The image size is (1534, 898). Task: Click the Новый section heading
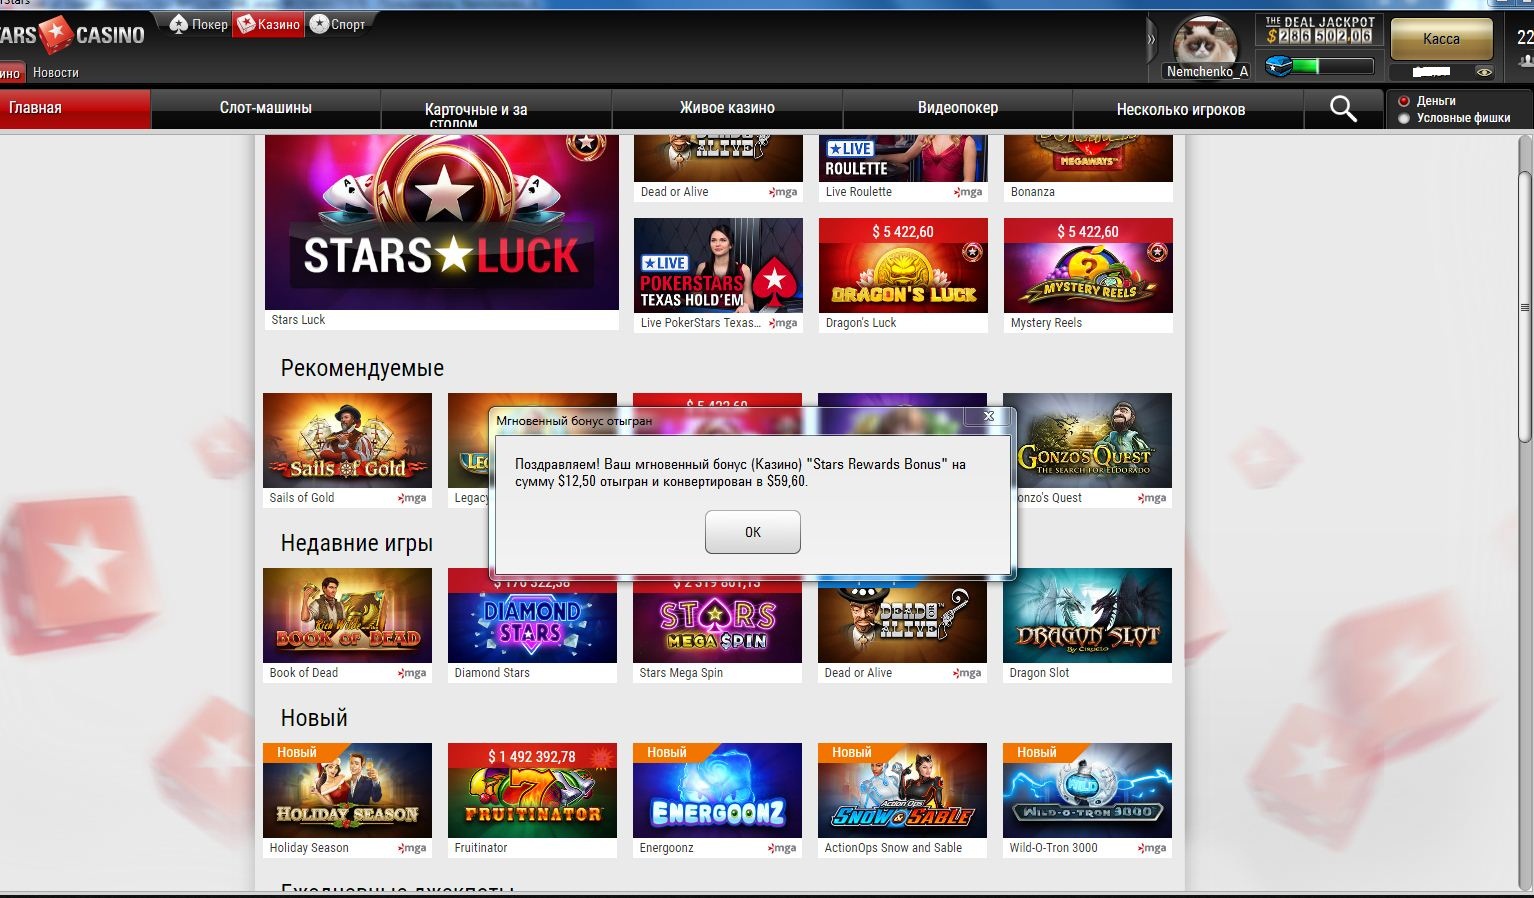point(314,718)
